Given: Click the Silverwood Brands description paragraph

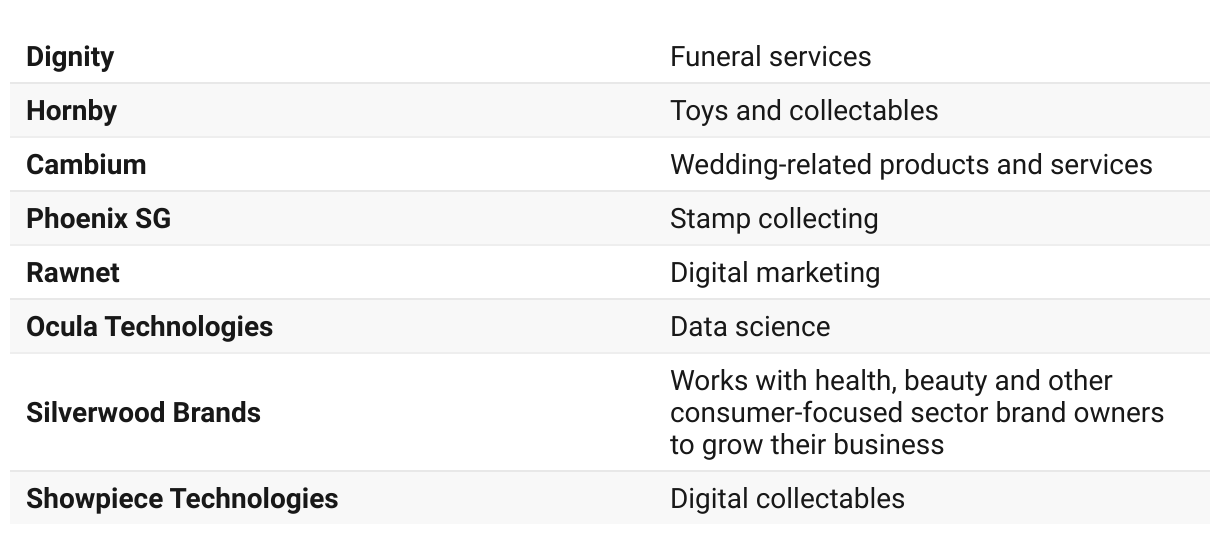Looking at the screenshot, I should tap(917, 412).
